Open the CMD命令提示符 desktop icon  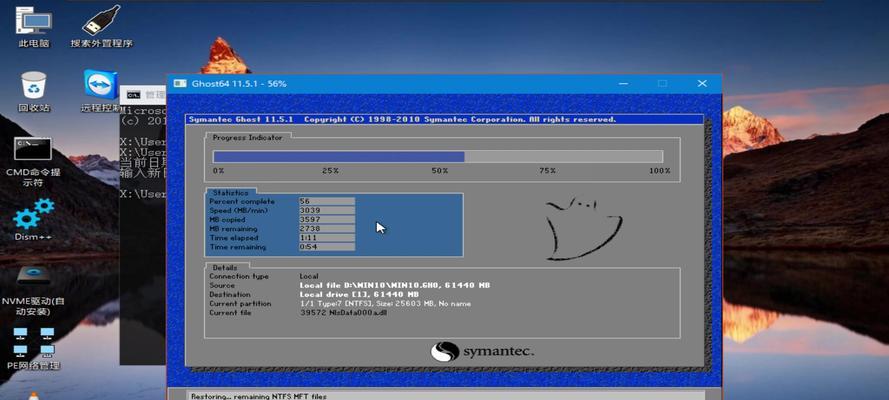[x=33, y=161]
